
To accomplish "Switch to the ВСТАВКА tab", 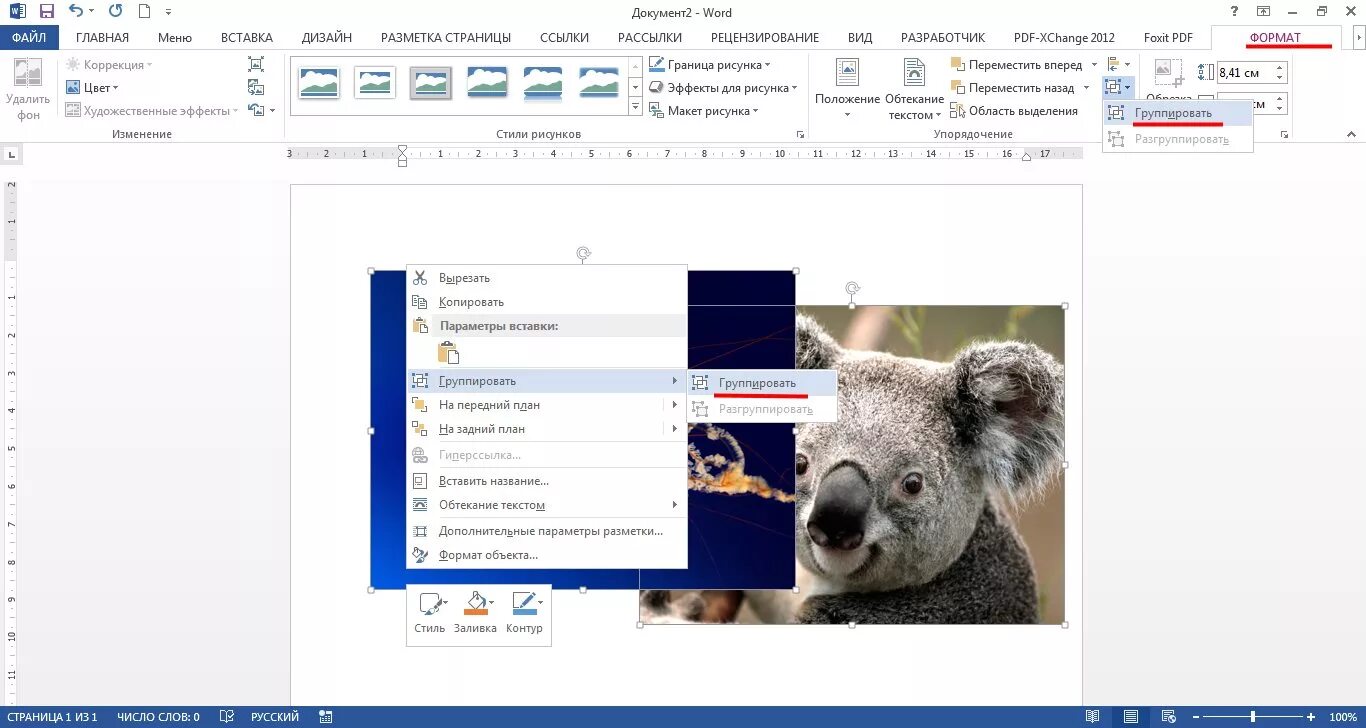I will 247,38.
